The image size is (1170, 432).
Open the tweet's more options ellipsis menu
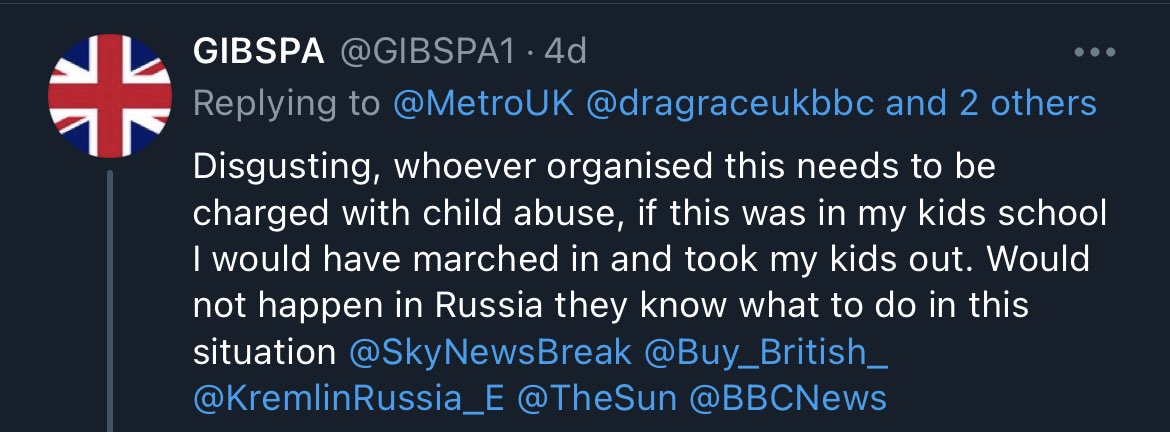(1094, 52)
